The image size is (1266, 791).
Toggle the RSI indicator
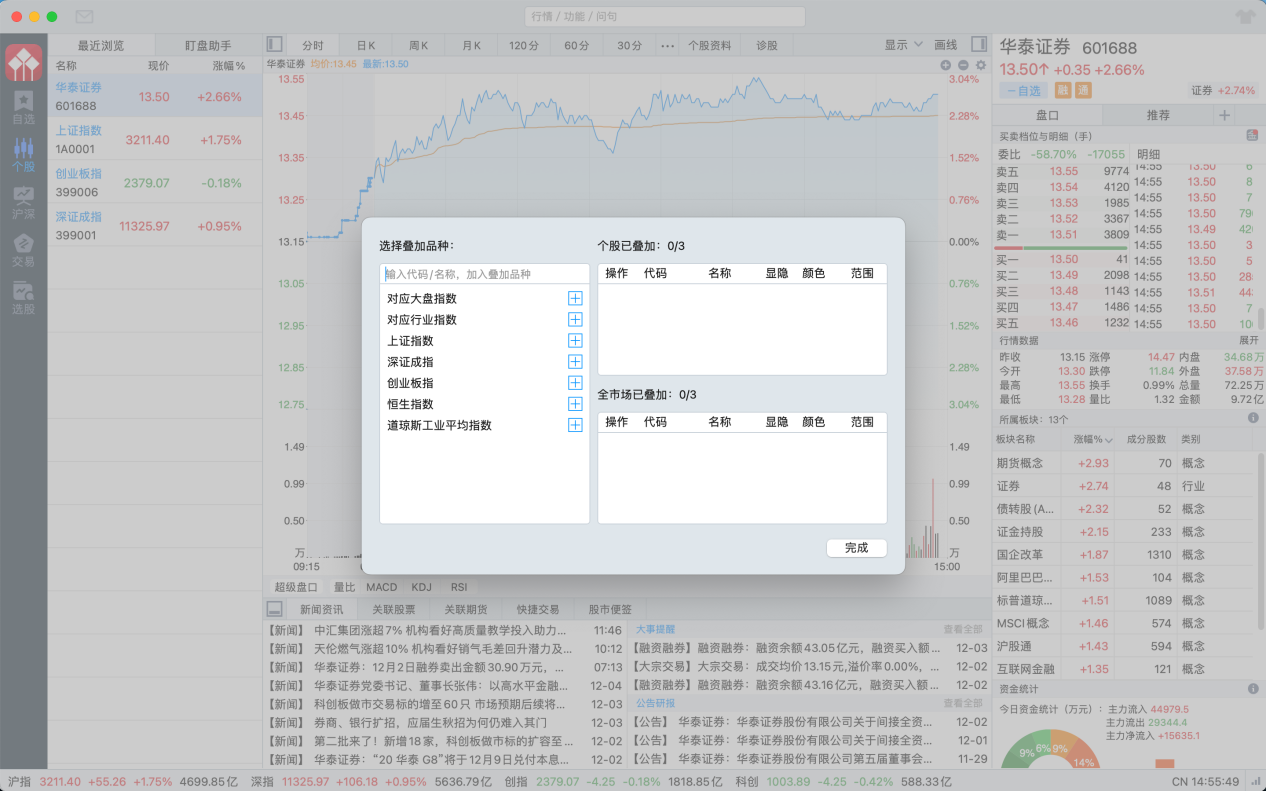pos(459,587)
